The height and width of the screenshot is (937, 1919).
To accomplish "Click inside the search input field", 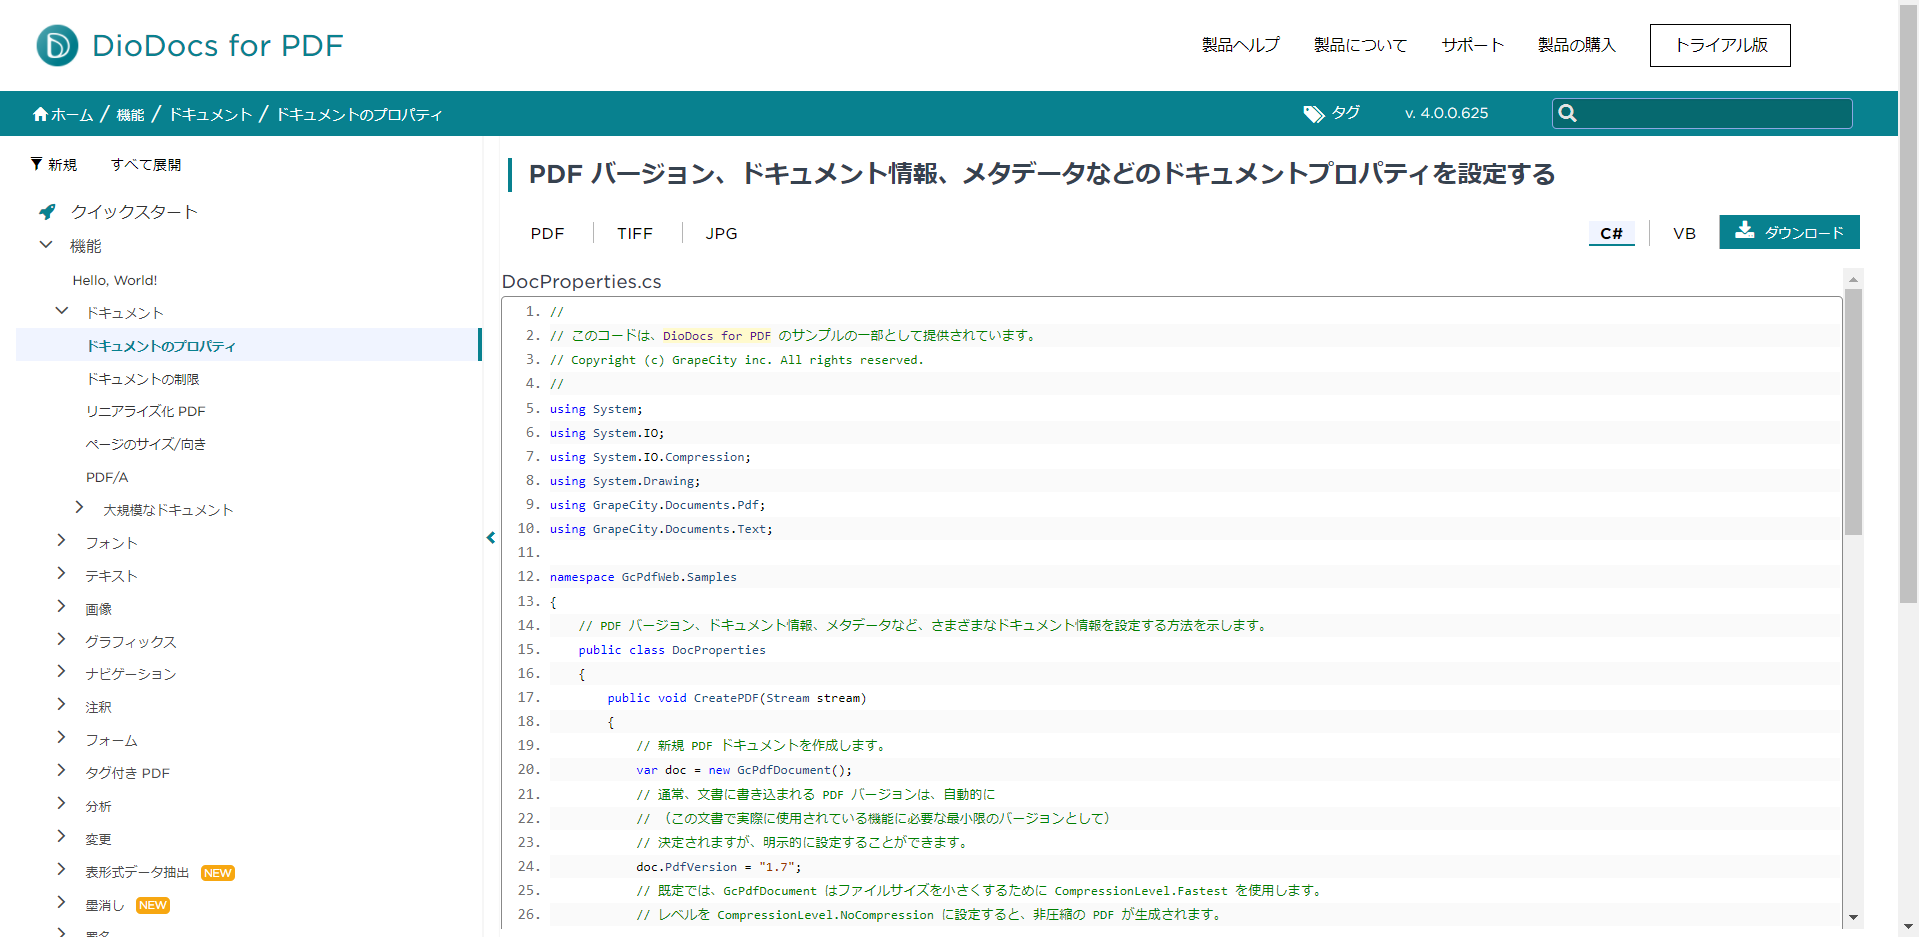I will [x=1702, y=113].
